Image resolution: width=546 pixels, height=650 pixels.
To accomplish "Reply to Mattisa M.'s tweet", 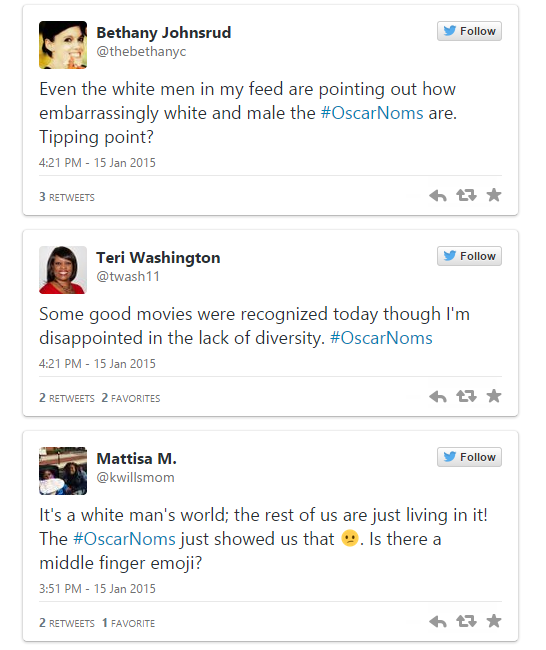I will pos(438,621).
